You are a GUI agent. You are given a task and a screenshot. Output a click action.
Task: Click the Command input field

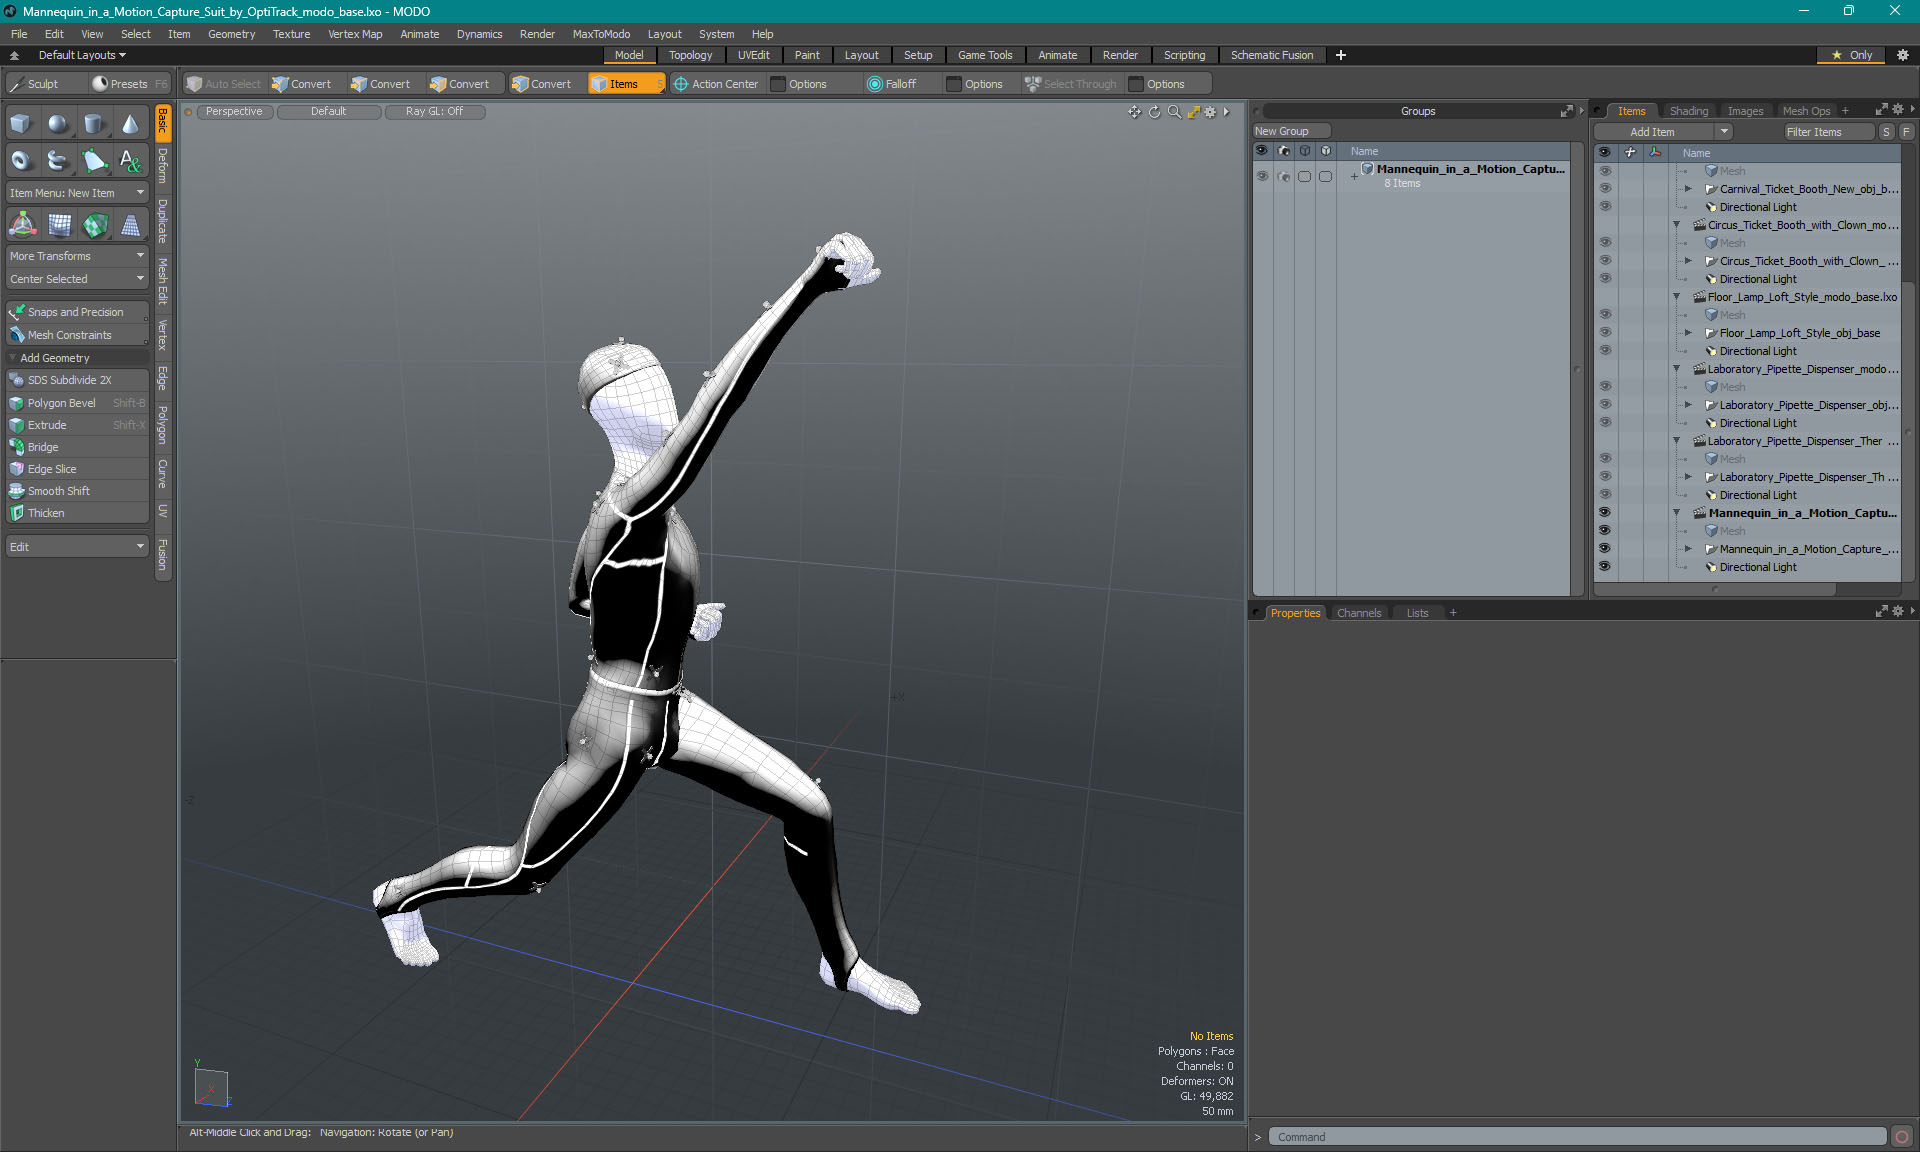[1577, 1137]
